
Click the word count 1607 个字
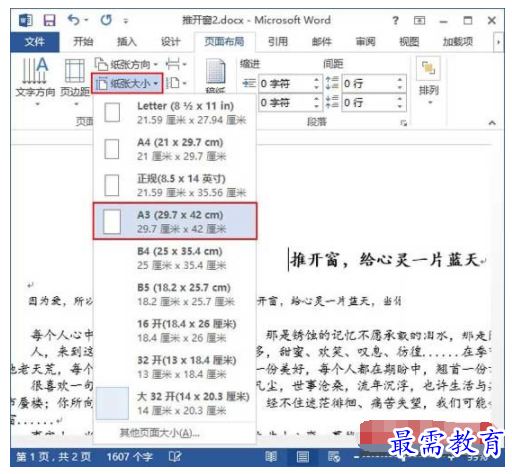[x=130, y=457]
